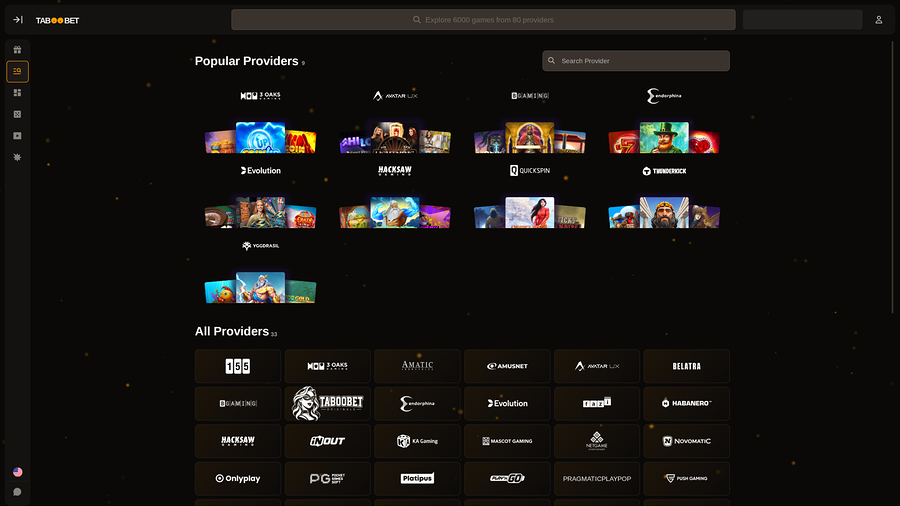Viewport: 900px width, 506px height.
Task: Open Endorphina popular provider card
Action: 664,120
